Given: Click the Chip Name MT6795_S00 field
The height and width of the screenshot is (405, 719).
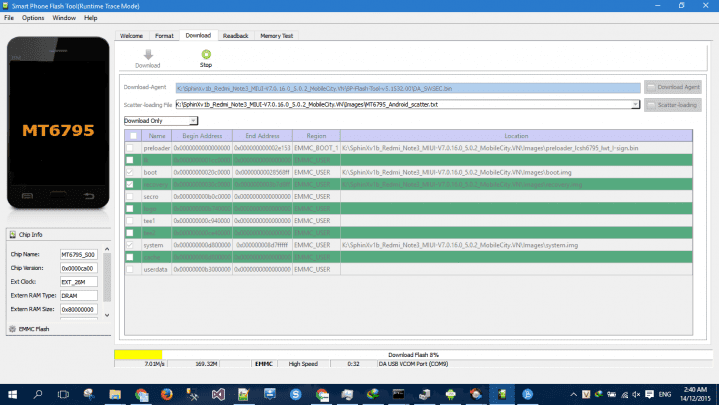Looking at the screenshot, I should [79, 255].
